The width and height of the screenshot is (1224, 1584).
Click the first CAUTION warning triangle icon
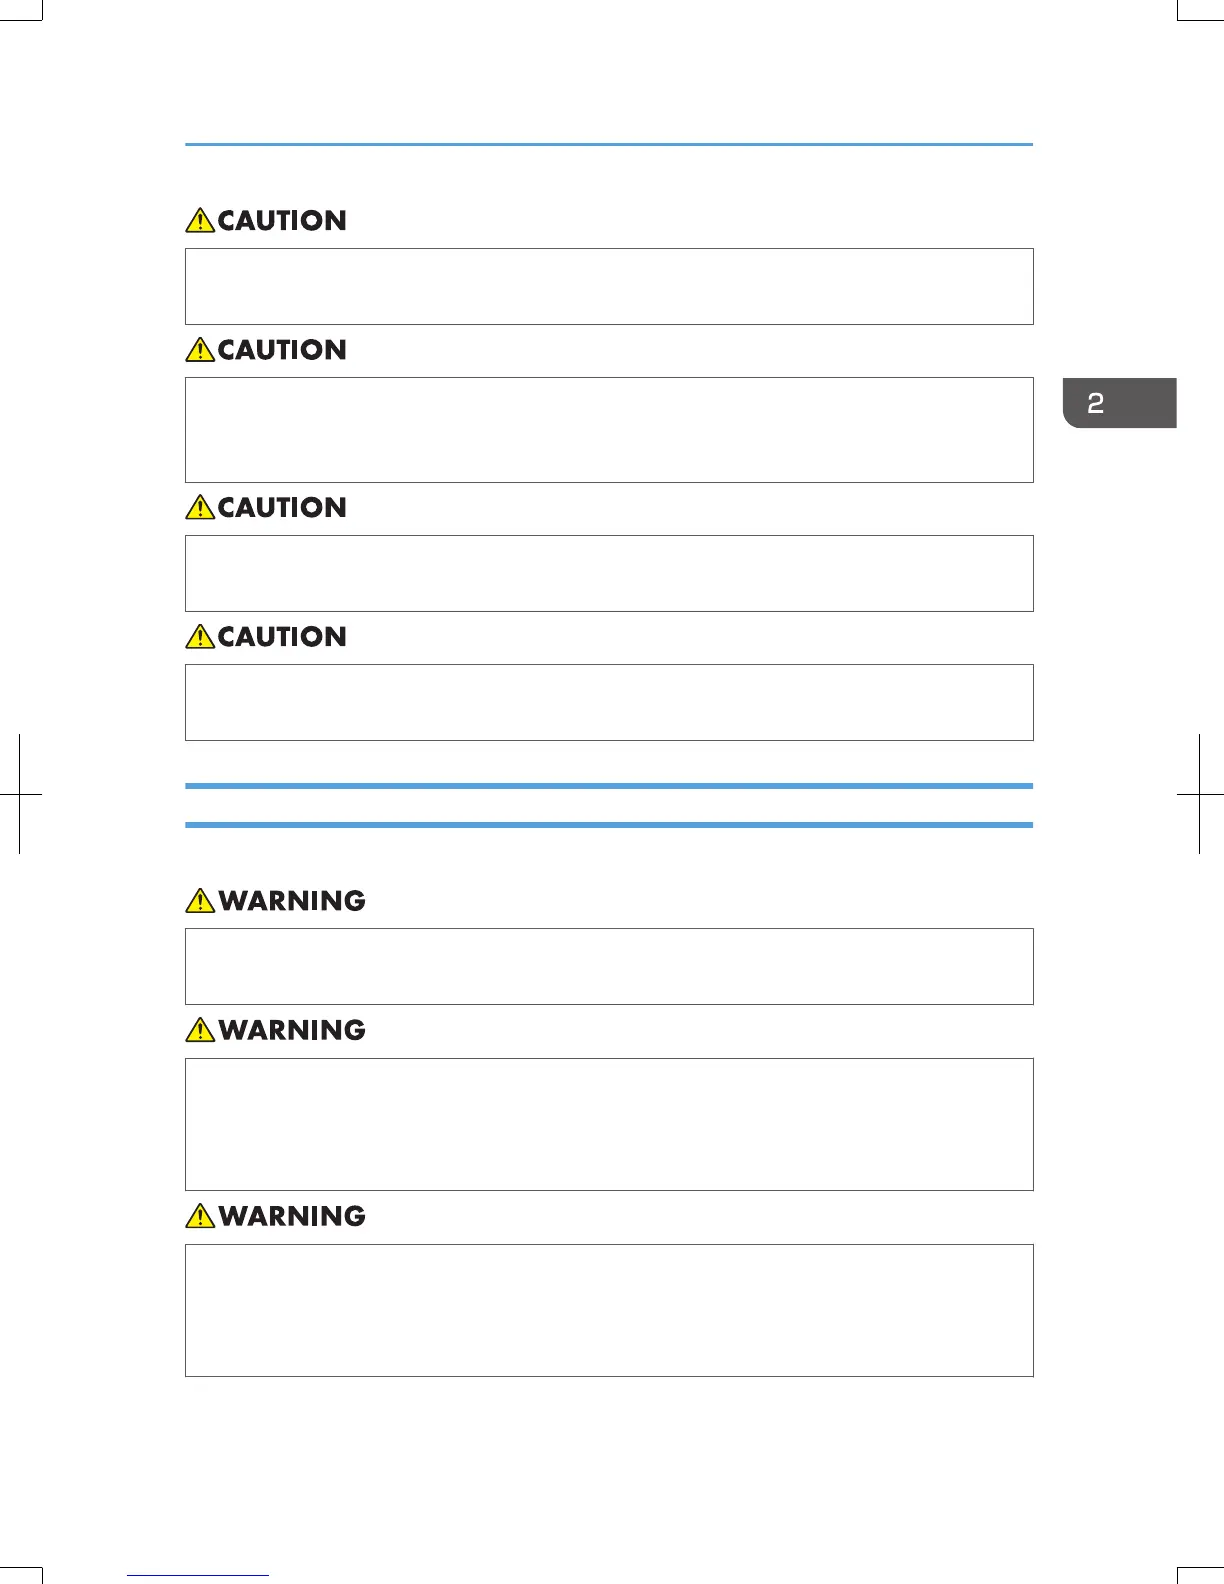[x=200, y=220]
